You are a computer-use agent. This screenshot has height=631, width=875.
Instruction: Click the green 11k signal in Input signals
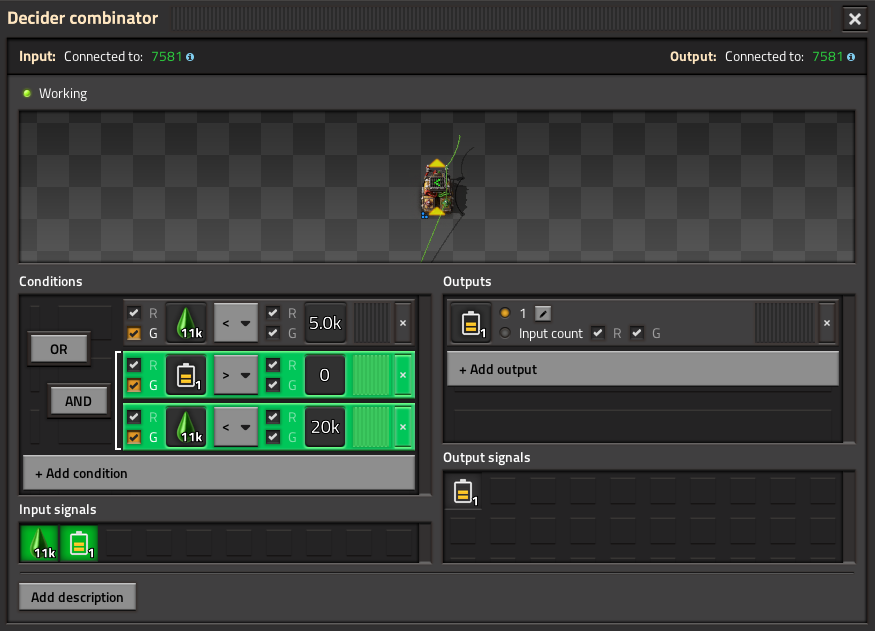click(39, 543)
